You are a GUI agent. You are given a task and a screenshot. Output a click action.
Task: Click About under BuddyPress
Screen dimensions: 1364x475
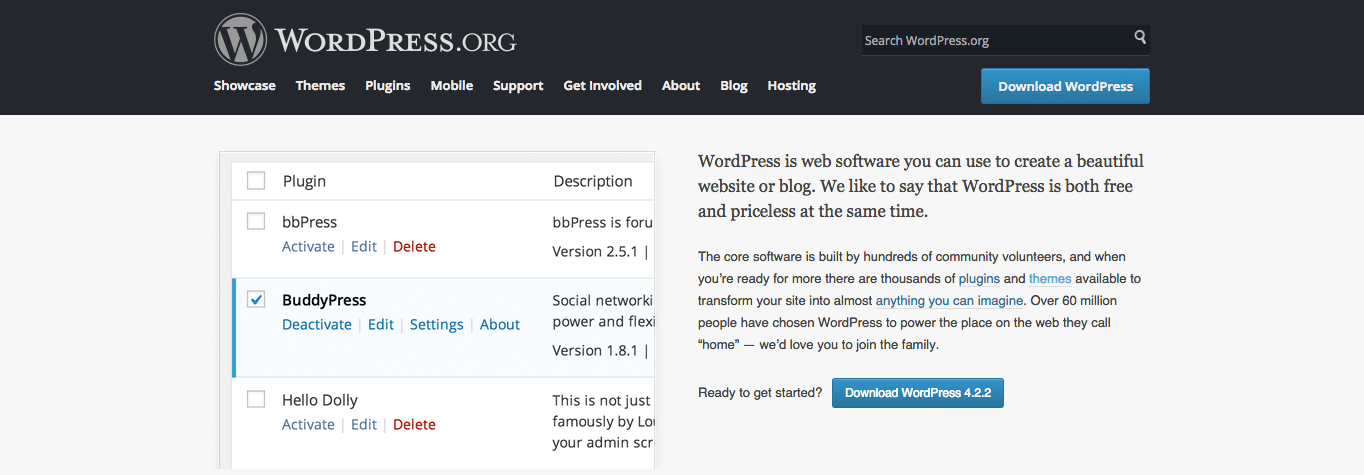[x=500, y=325]
